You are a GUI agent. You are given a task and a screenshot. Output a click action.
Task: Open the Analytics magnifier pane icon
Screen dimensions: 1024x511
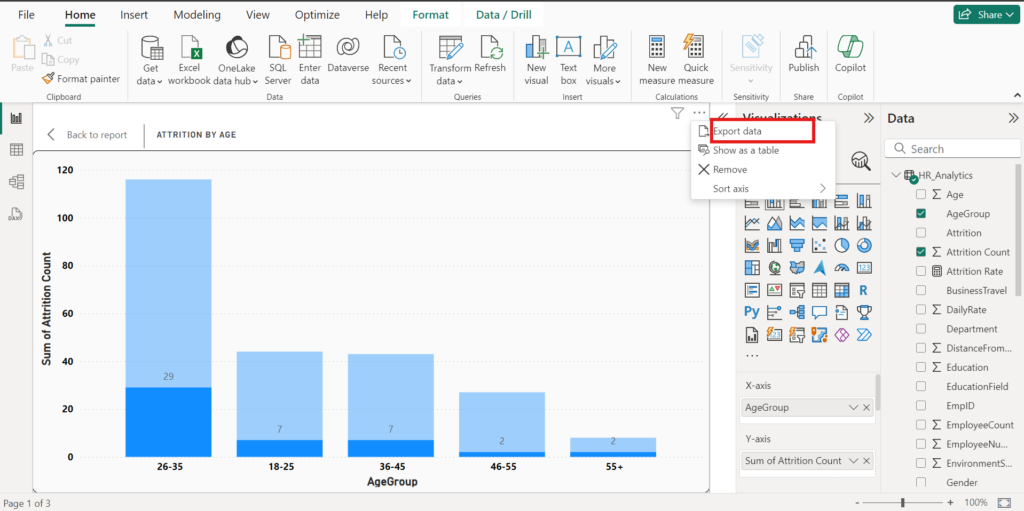(861, 161)
